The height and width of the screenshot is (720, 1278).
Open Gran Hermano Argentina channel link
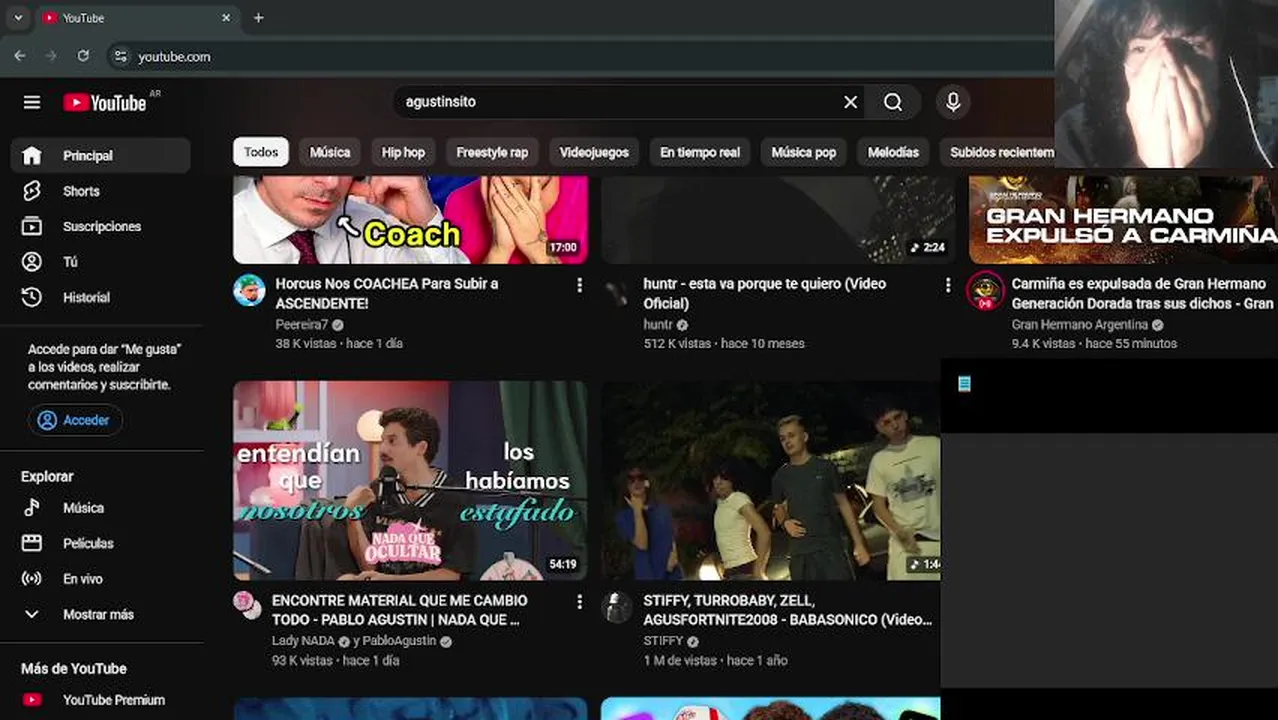1080,325
